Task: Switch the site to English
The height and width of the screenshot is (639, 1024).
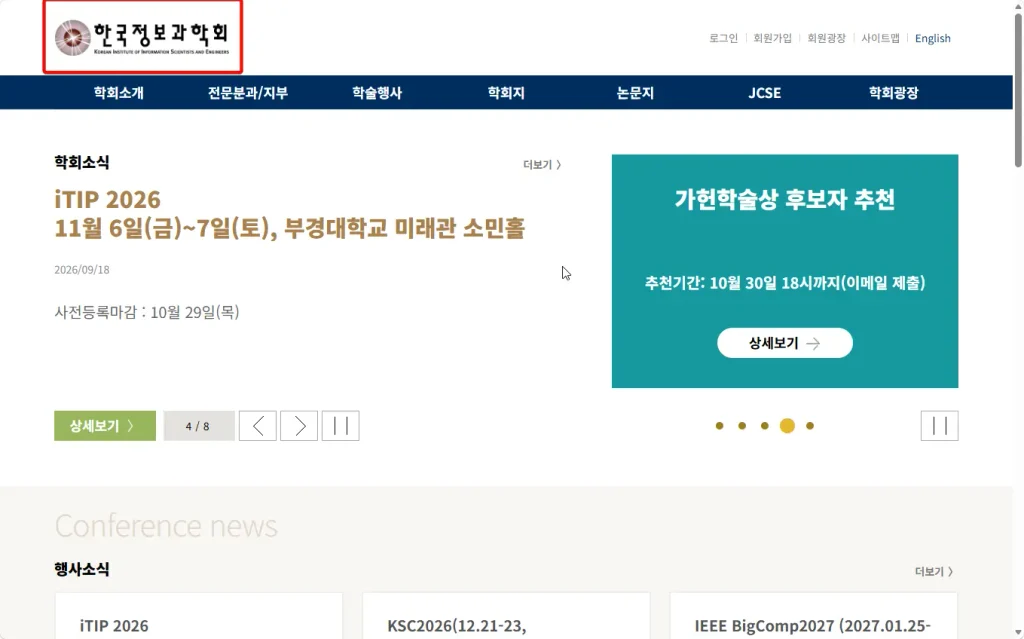Action: [x=932, y=39]
